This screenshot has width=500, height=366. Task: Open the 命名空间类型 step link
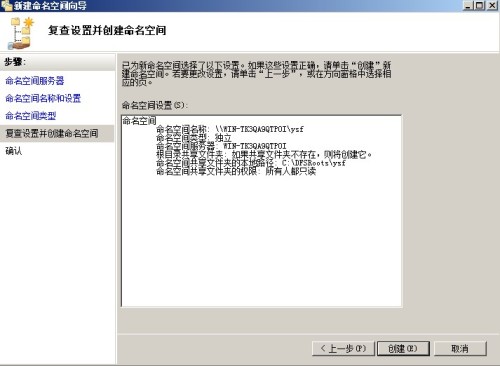coord(31,116)
